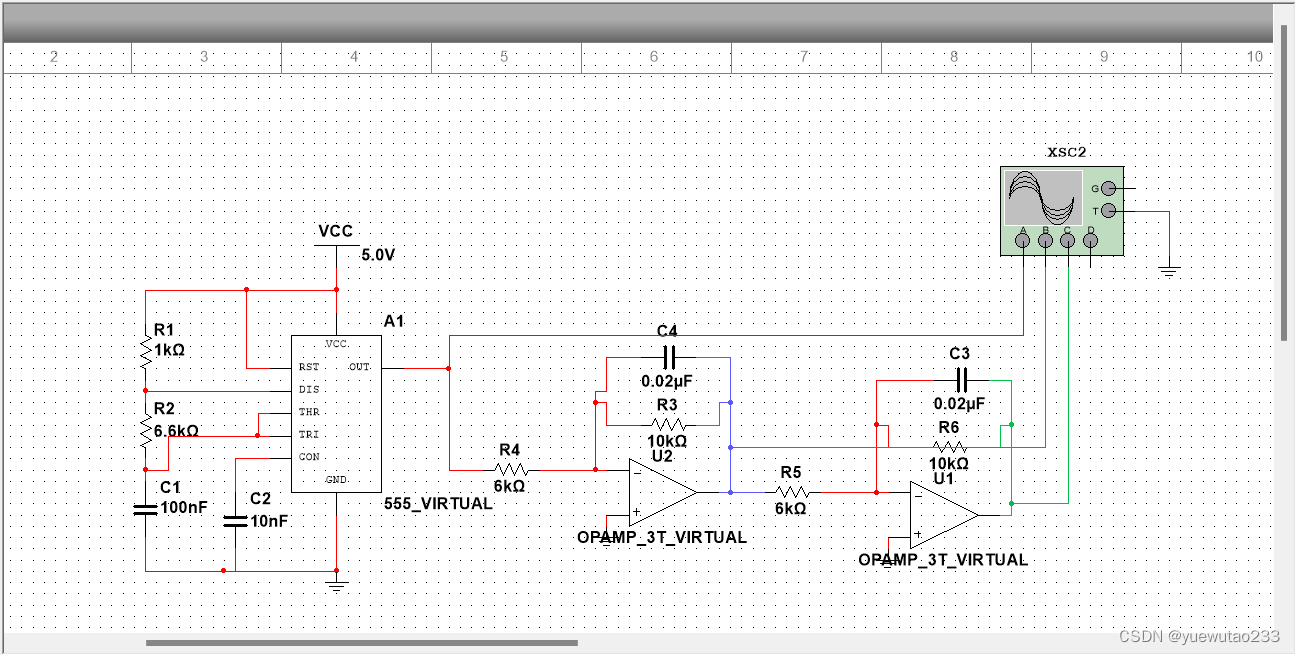Screen dimensions: 1295x655
Task: Click the DIS pin label
Action: click(308, 389)
